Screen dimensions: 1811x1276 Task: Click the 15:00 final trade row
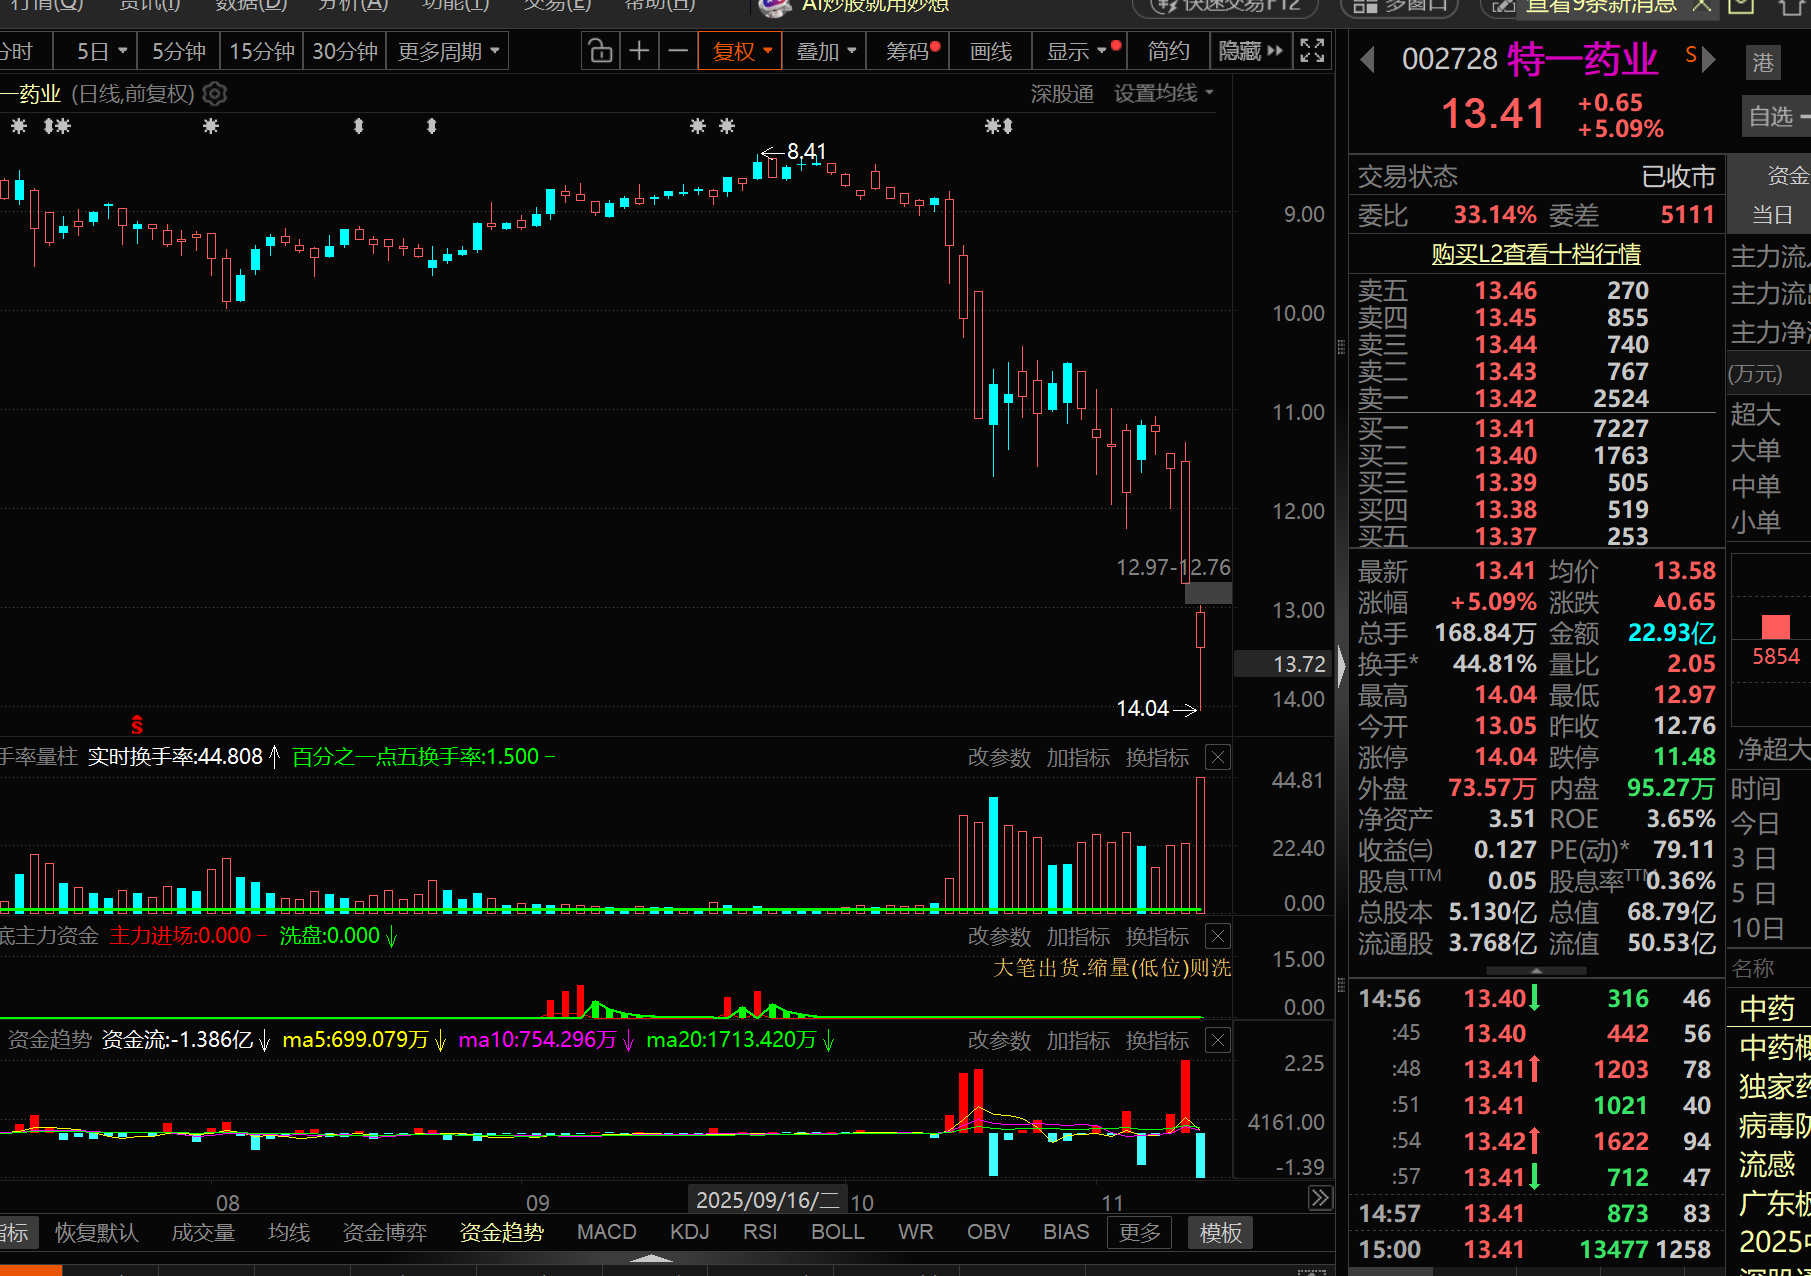1536,1249
